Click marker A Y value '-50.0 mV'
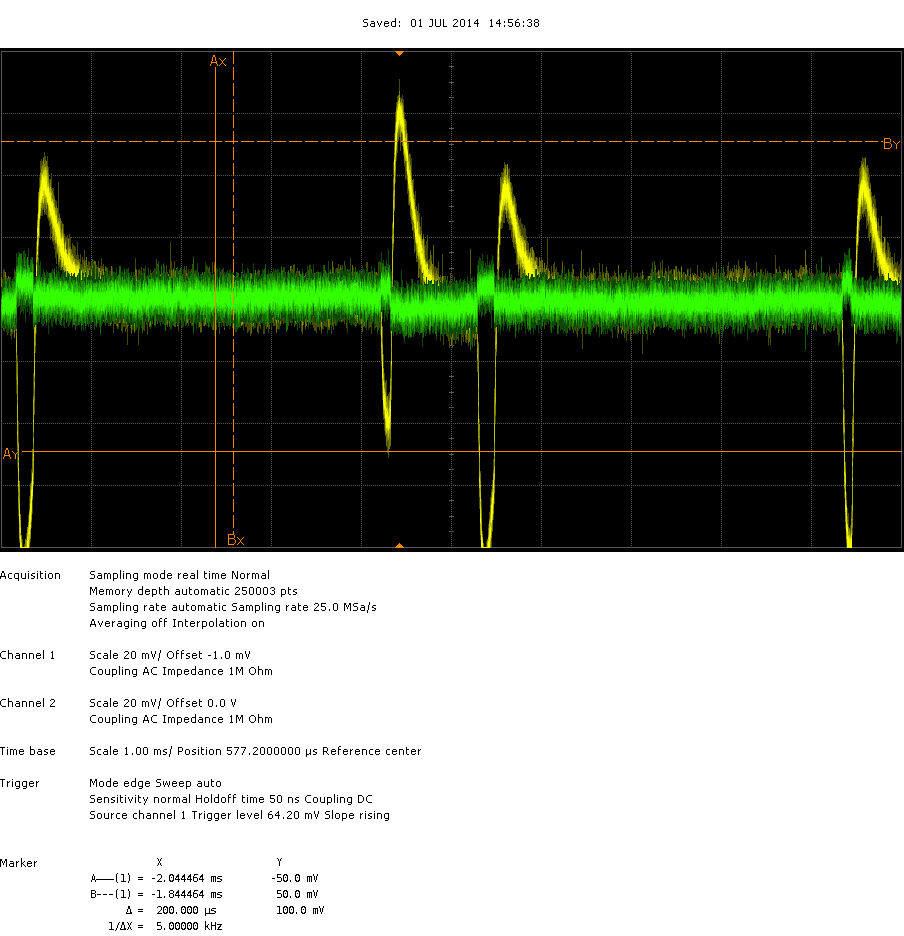Viewport: 904px width, 936px height. coord(295,879)
